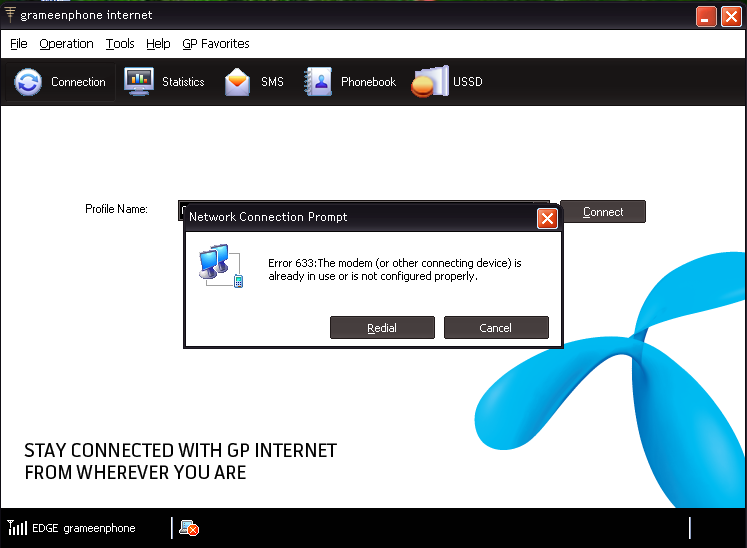
Task: Click the network computers icon in dialog
Action: [221, 266]
